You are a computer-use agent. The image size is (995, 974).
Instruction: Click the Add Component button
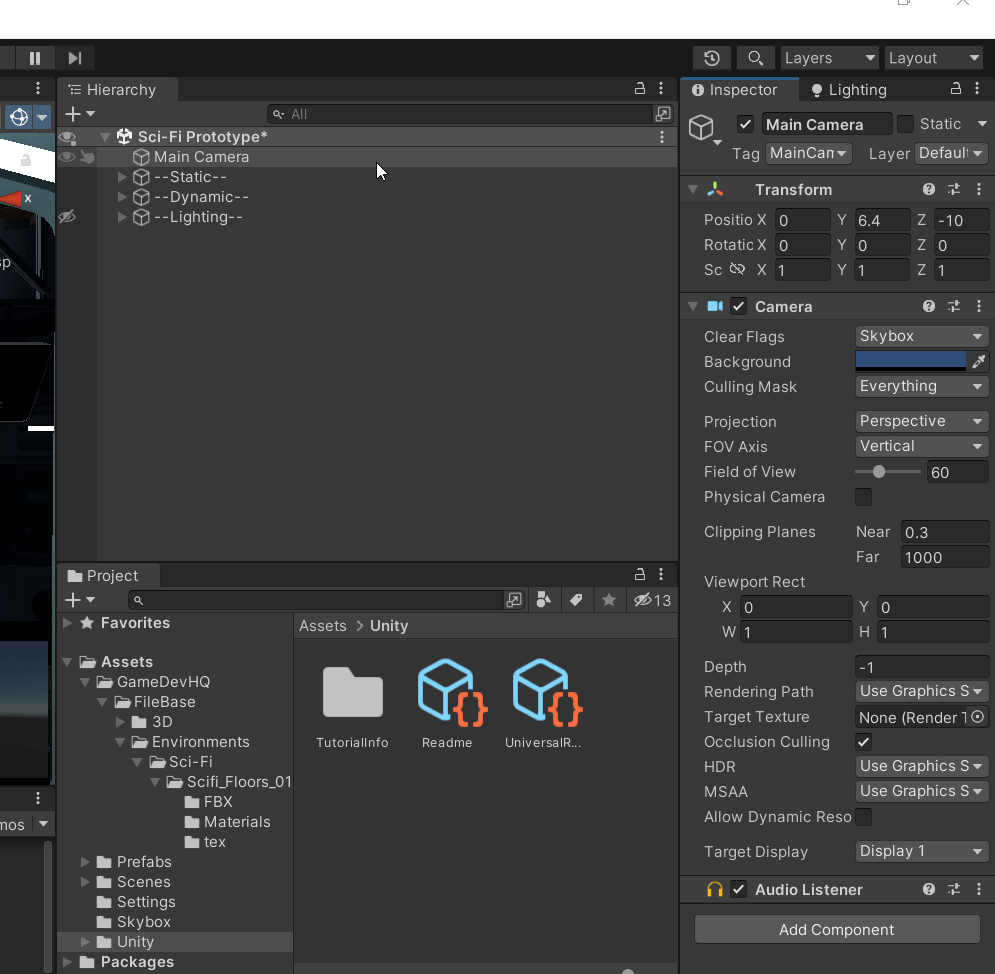click(836, 929)
